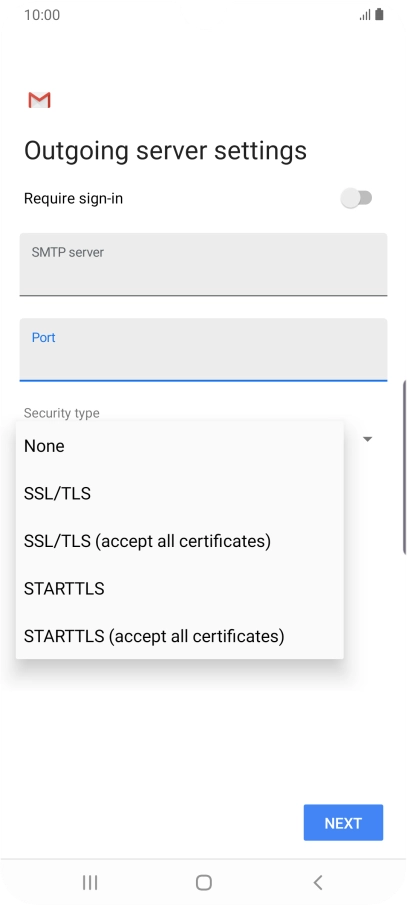The image size is (407, 906).
Task: Focus the Port input field
Action: pos(204,350)
